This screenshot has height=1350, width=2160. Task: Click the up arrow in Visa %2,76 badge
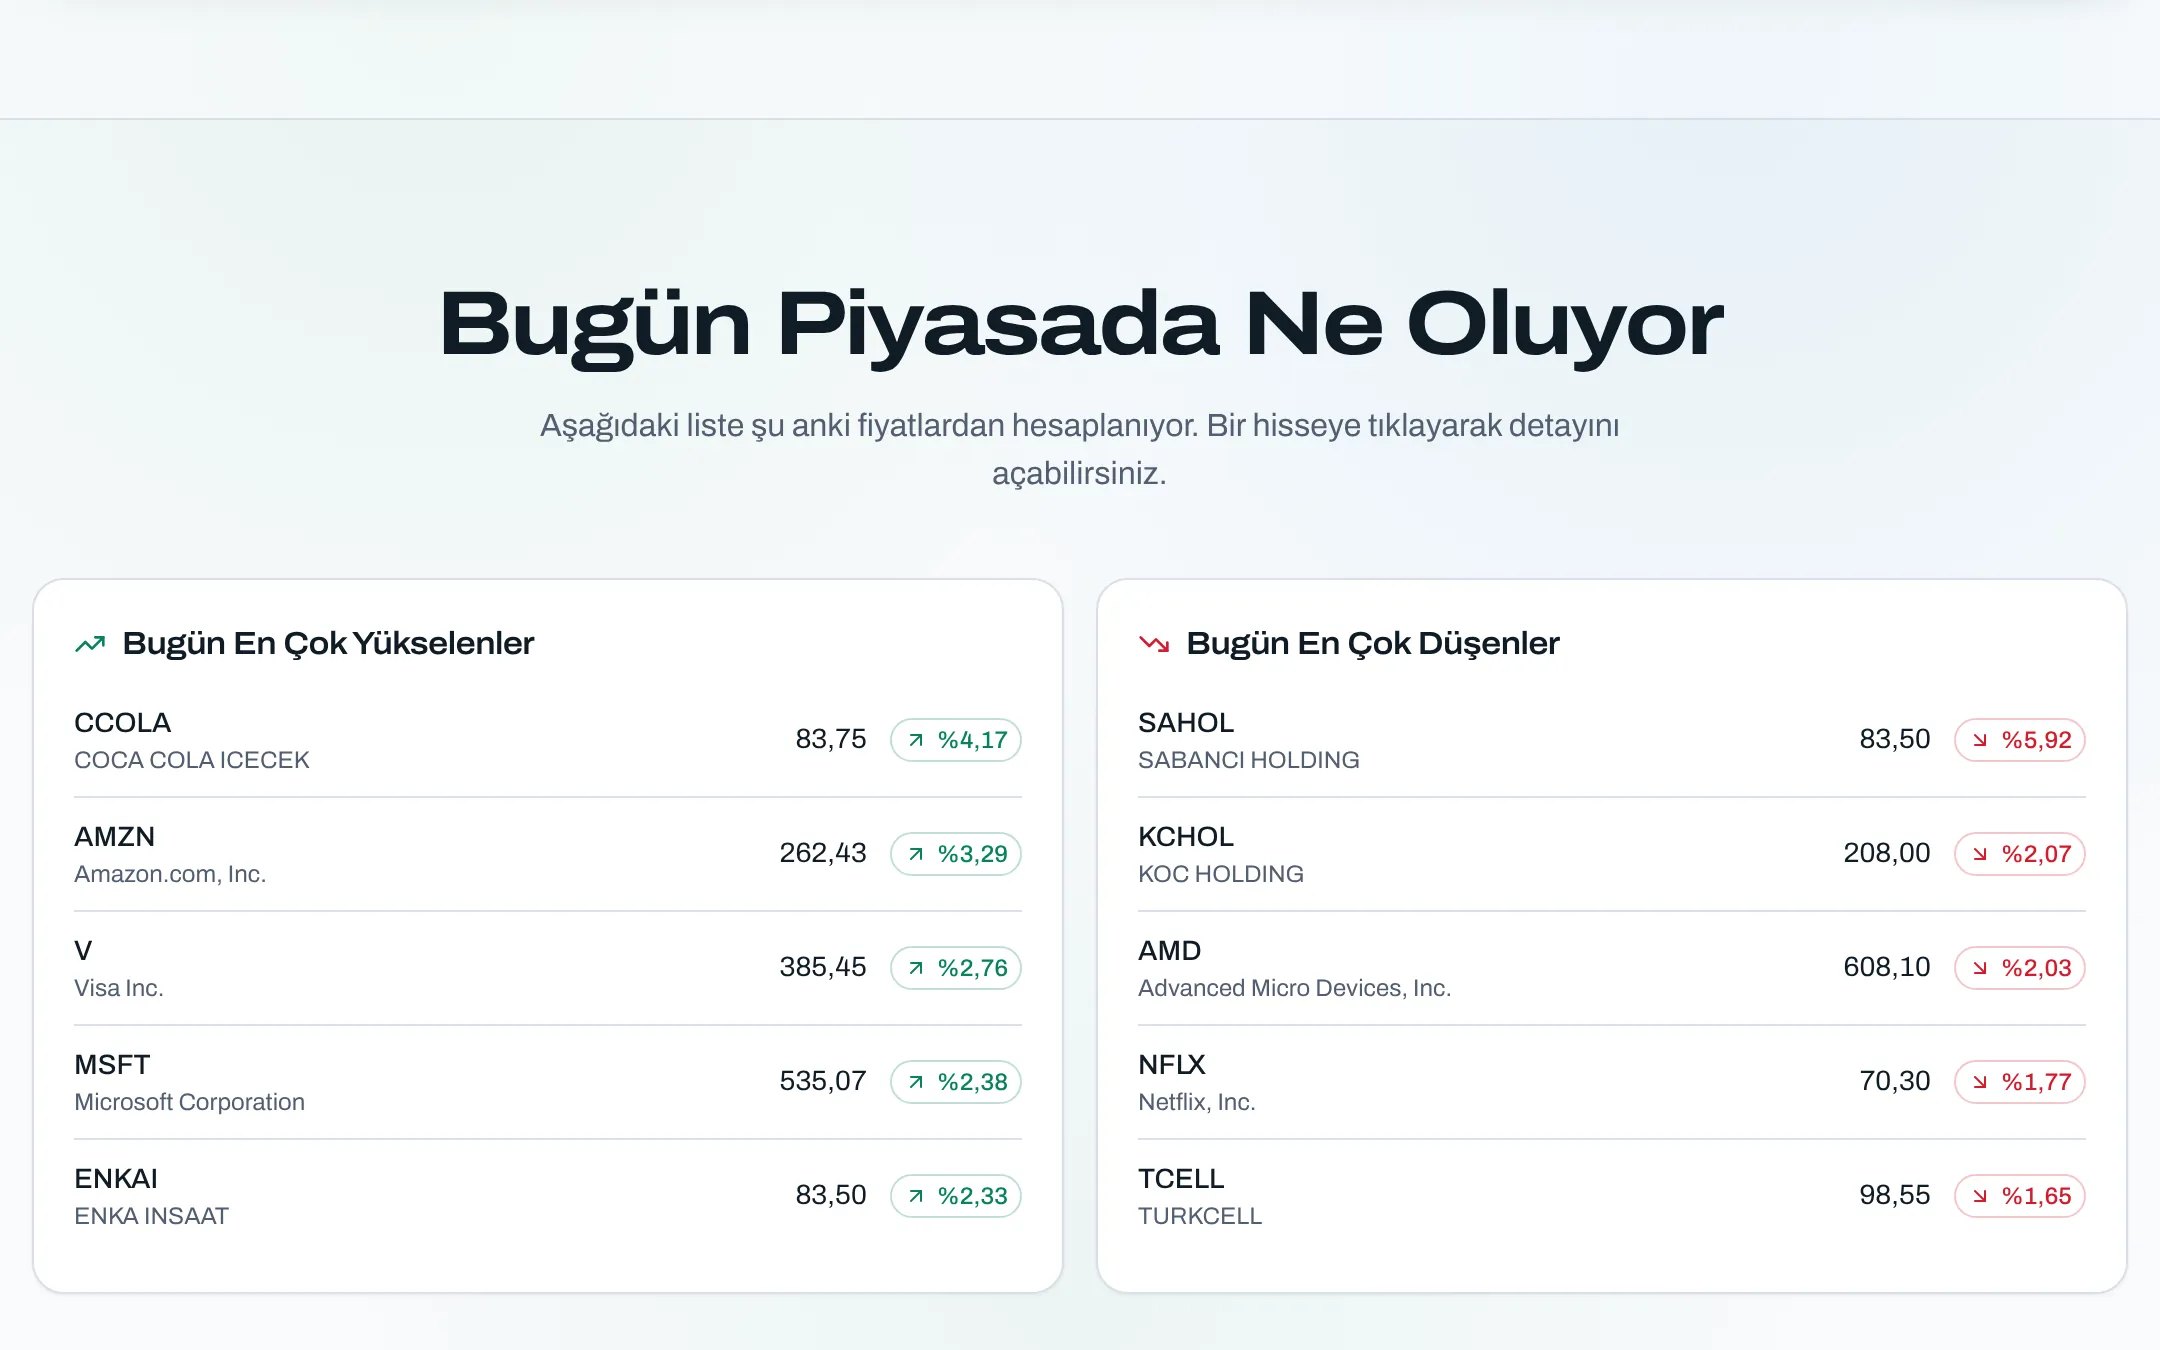(916, 968)
